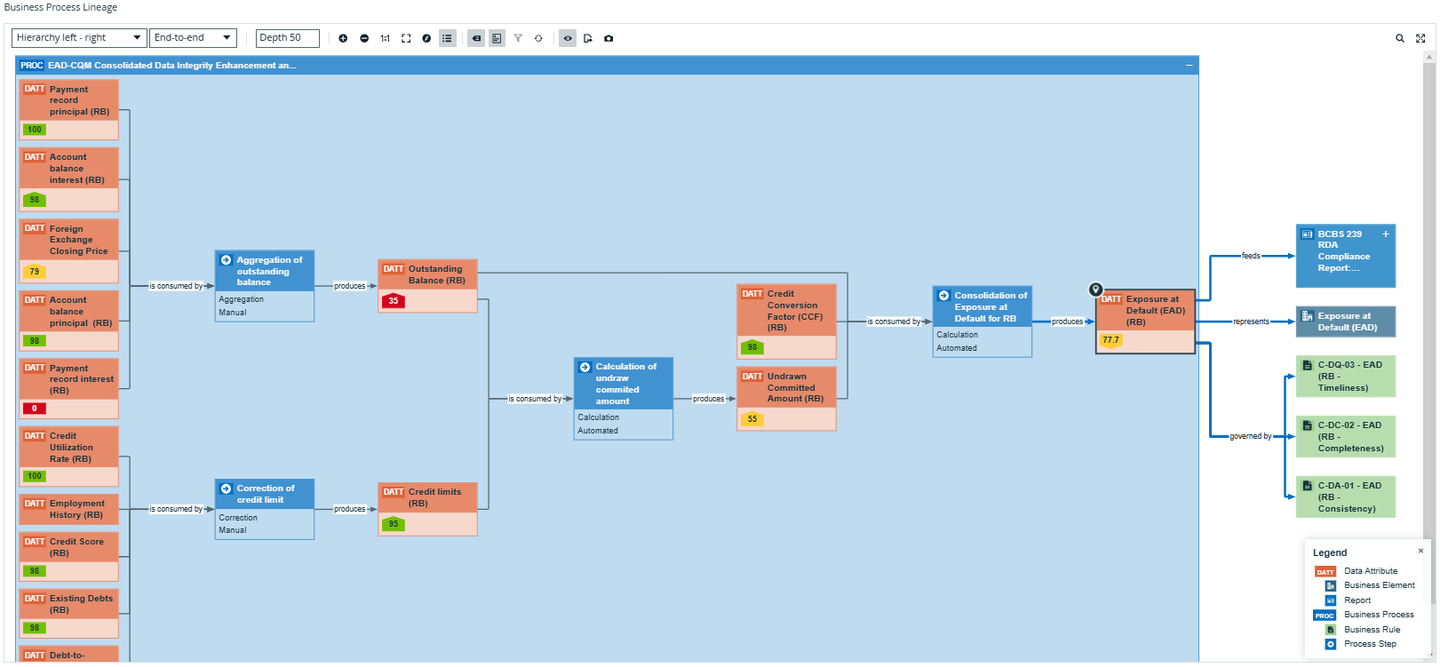Toggle the eye visibility icon
Viewport: 1440px width, 667px height.
point(568,38)
